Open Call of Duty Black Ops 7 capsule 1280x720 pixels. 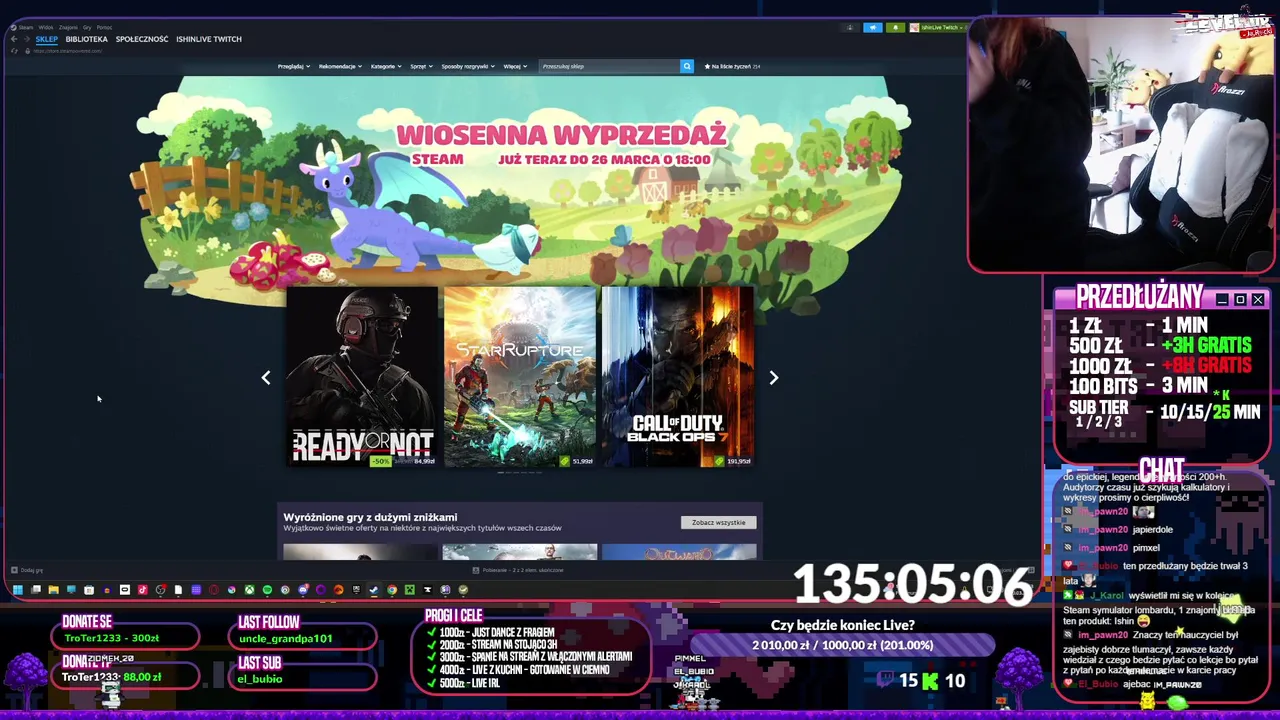678,377
